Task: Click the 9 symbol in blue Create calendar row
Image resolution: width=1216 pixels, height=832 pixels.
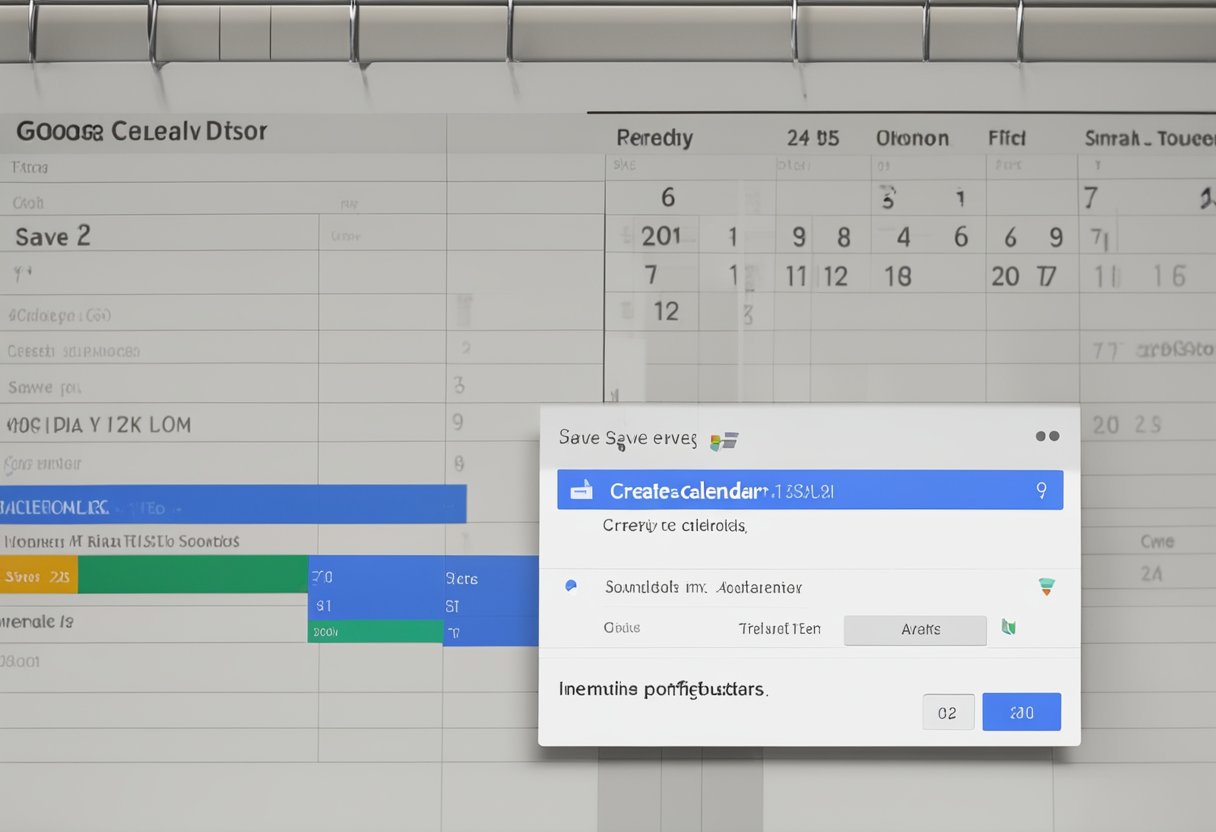Action: (1041, 490)
